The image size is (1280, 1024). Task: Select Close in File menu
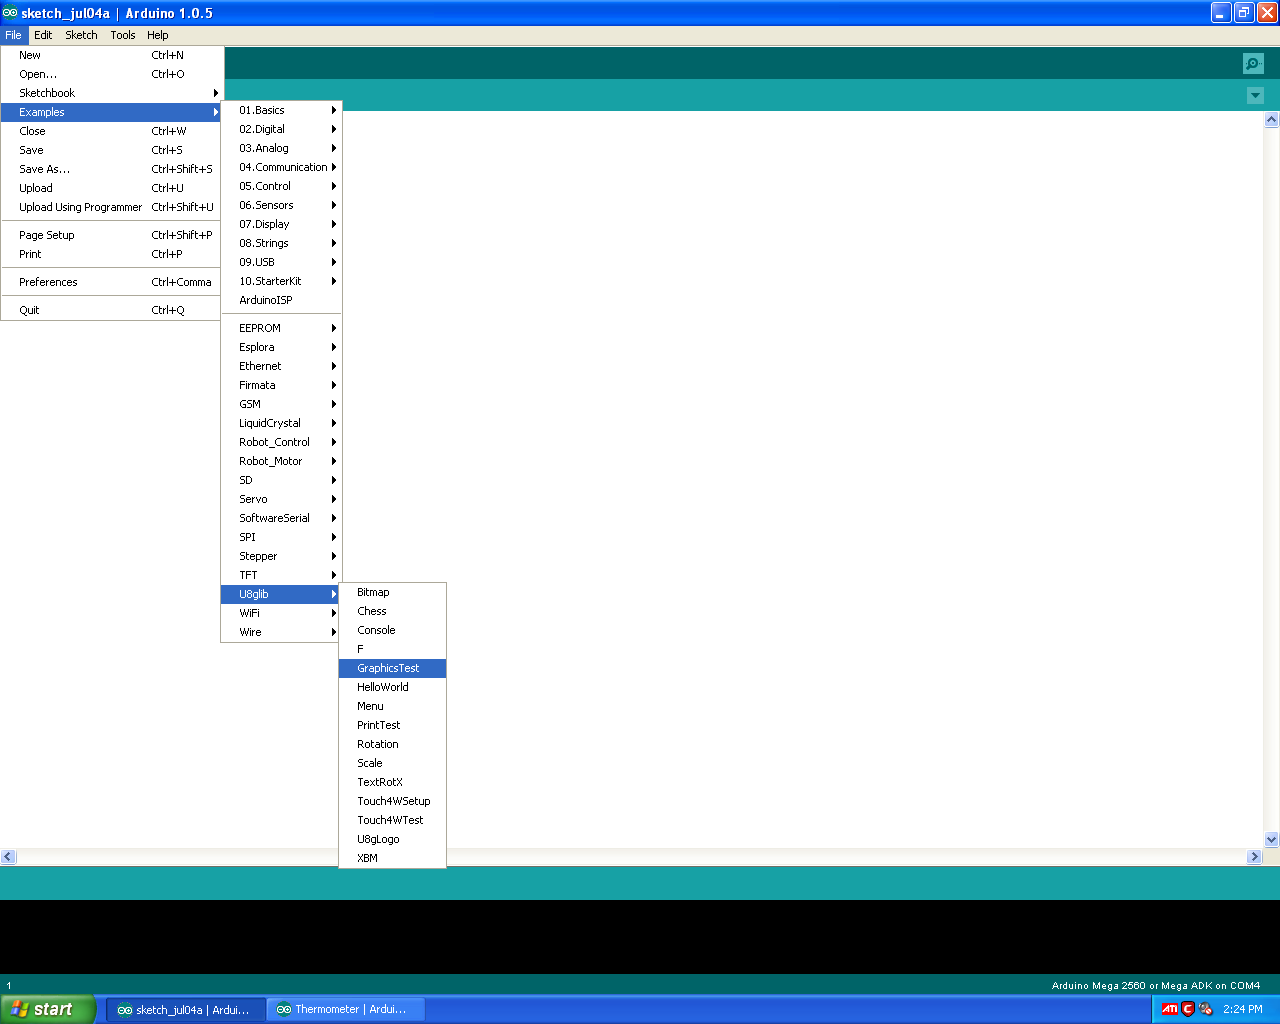(x=112, y=131)
